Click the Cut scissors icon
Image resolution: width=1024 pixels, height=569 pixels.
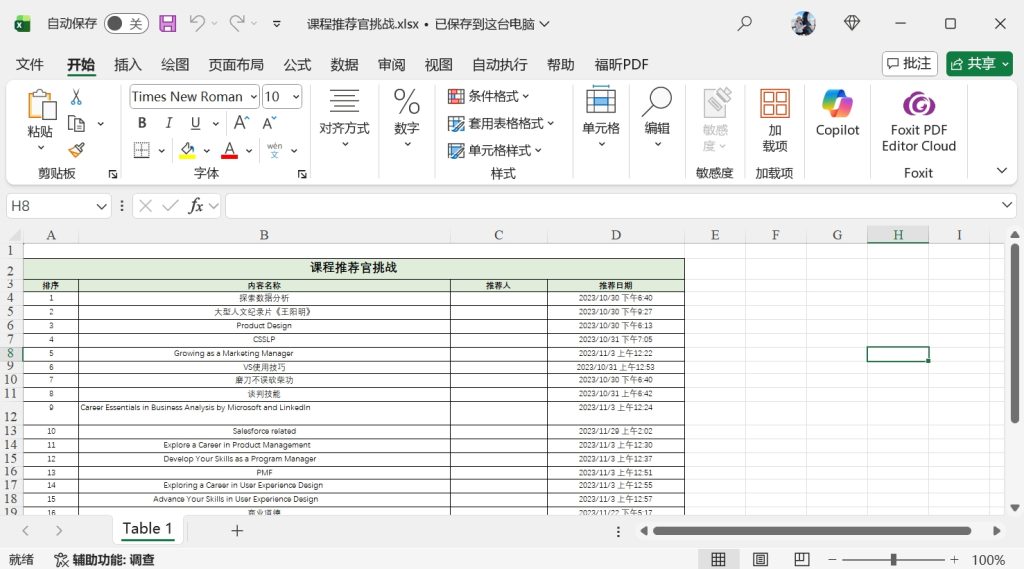coord(76,98)
